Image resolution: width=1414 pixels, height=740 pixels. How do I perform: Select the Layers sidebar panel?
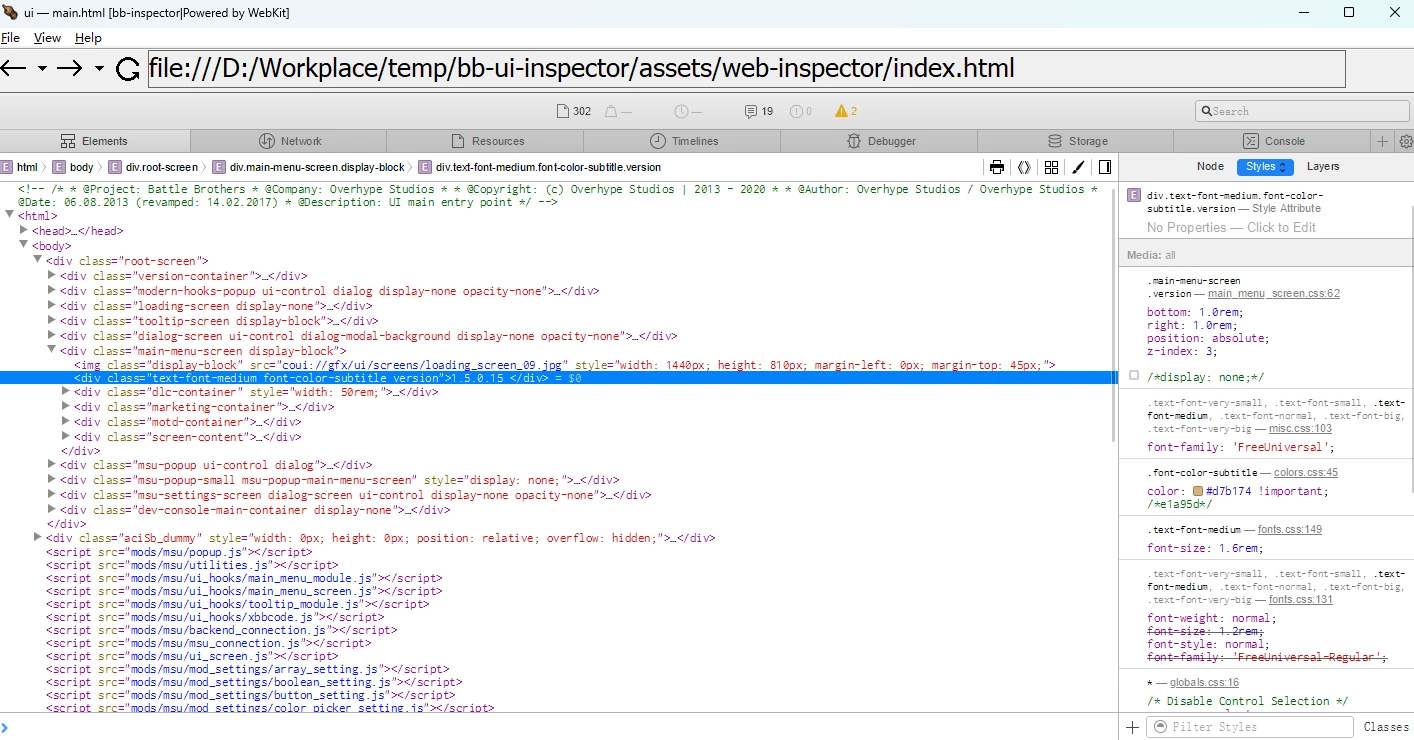click(x=1323, y=167)
